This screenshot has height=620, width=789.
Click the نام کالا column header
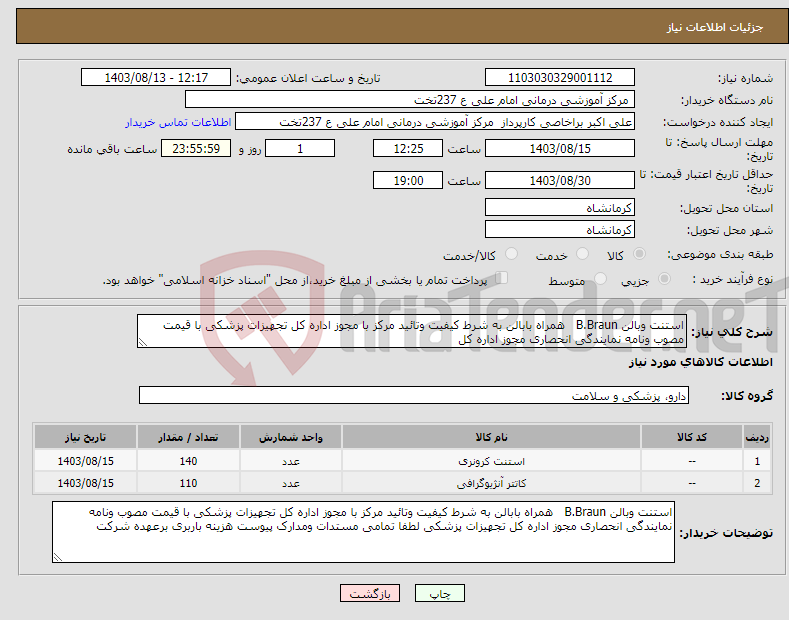pos(491,437)
